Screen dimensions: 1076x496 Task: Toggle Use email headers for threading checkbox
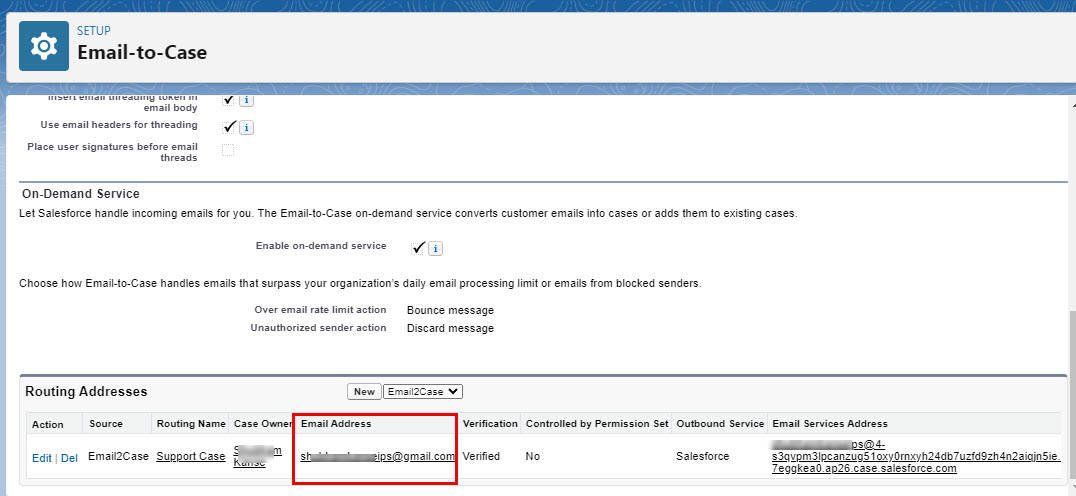pos(229,127)
